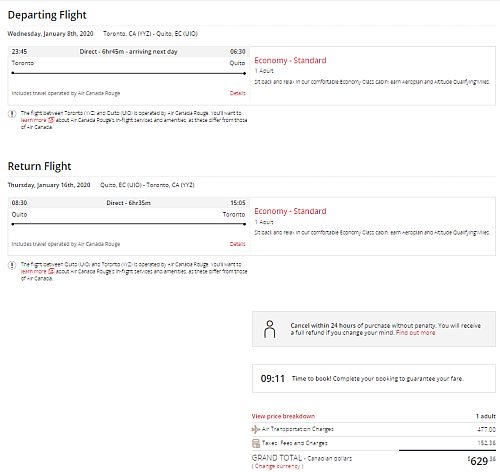Screen dimensions: 500x472
Task: Follow 'learn more' link under departing flight
Action: pos(33,120)
